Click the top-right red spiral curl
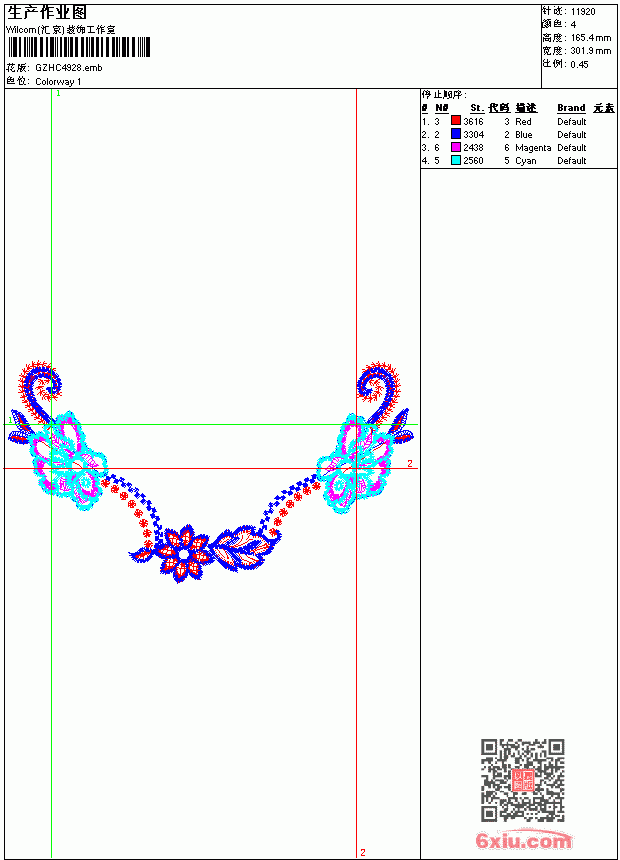 [x=379, y=384]
